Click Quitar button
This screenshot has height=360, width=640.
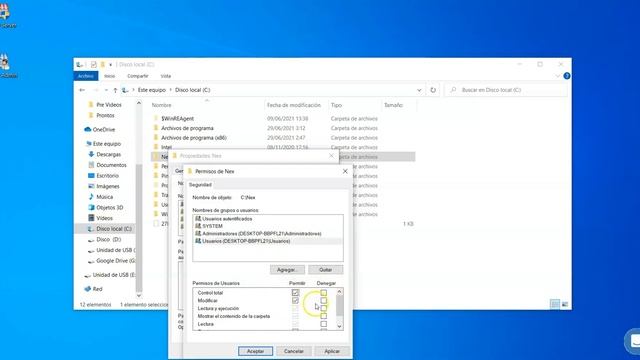pyautogui.click(x=325, y=270)
